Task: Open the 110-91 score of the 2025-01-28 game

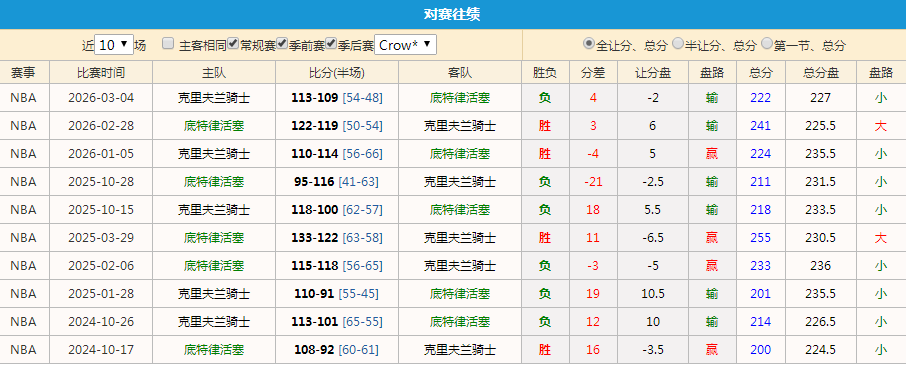Action: click(x=314, y=294)
